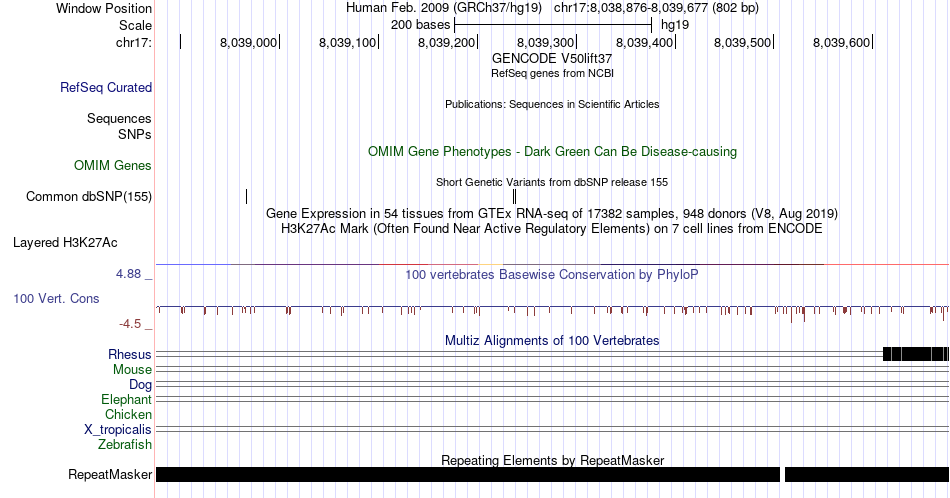The image size is (950, 498).
Task: Click the black Rhesus alignment block
Action: tap(916, 354)
